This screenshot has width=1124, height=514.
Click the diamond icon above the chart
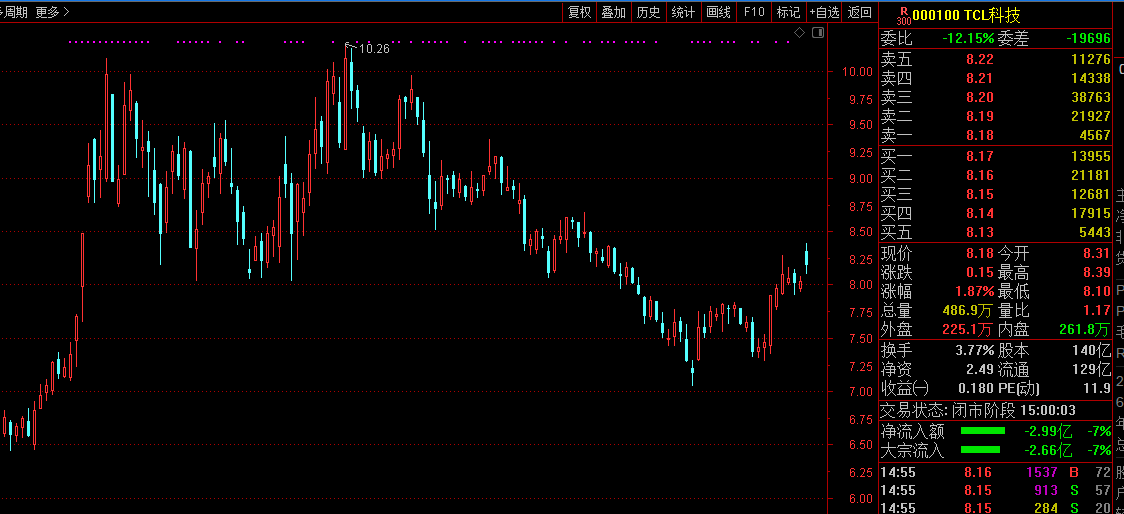click(800, 33)
